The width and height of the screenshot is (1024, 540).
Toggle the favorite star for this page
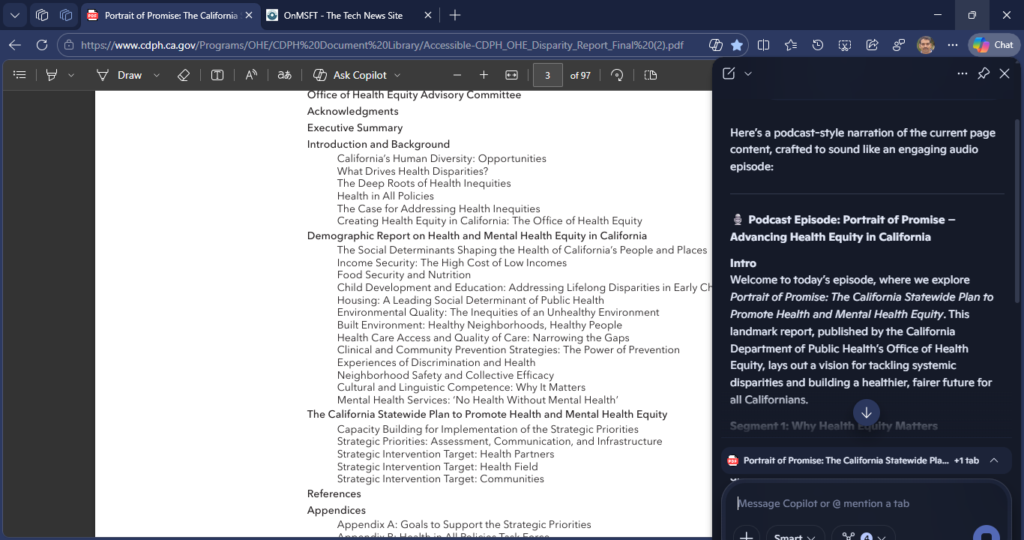[737, 45]
